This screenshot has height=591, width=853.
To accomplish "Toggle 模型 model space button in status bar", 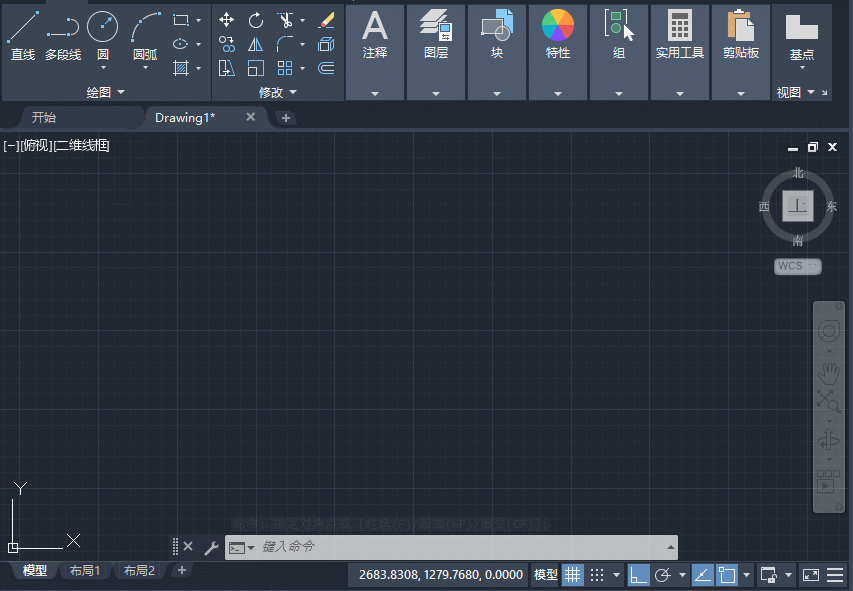I will pyautogui.click(x=546, y=575).
